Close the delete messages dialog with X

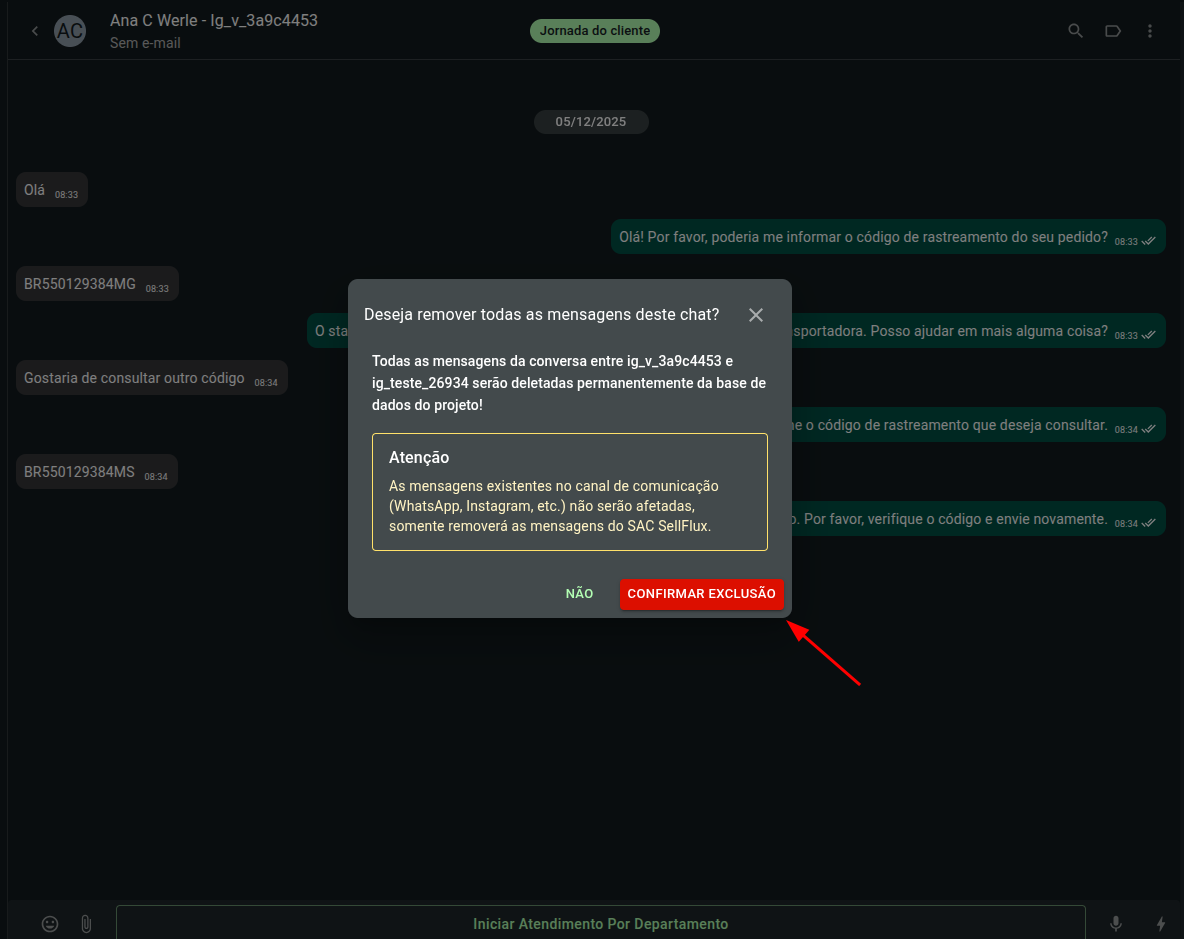756,315
